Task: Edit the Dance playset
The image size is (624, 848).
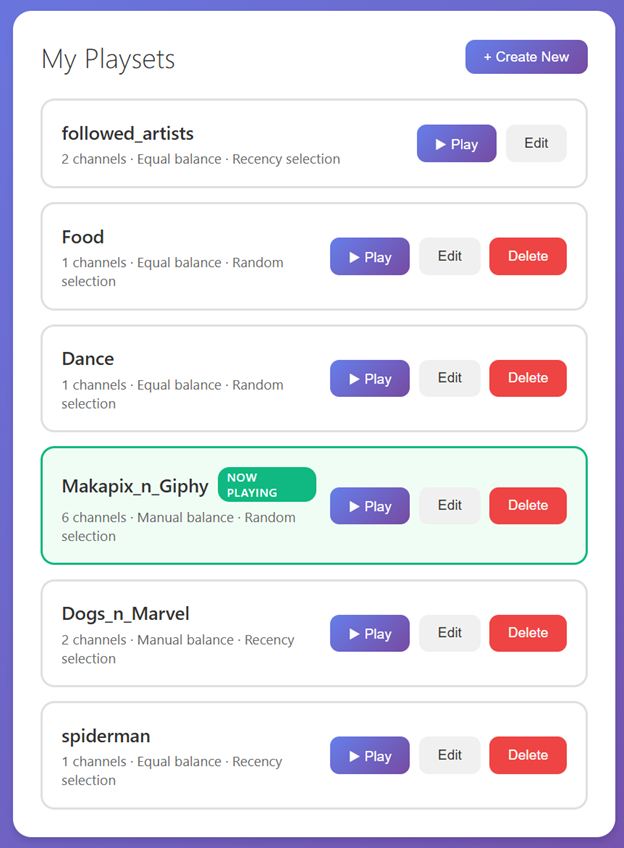Action: click(x=449, y=378)
